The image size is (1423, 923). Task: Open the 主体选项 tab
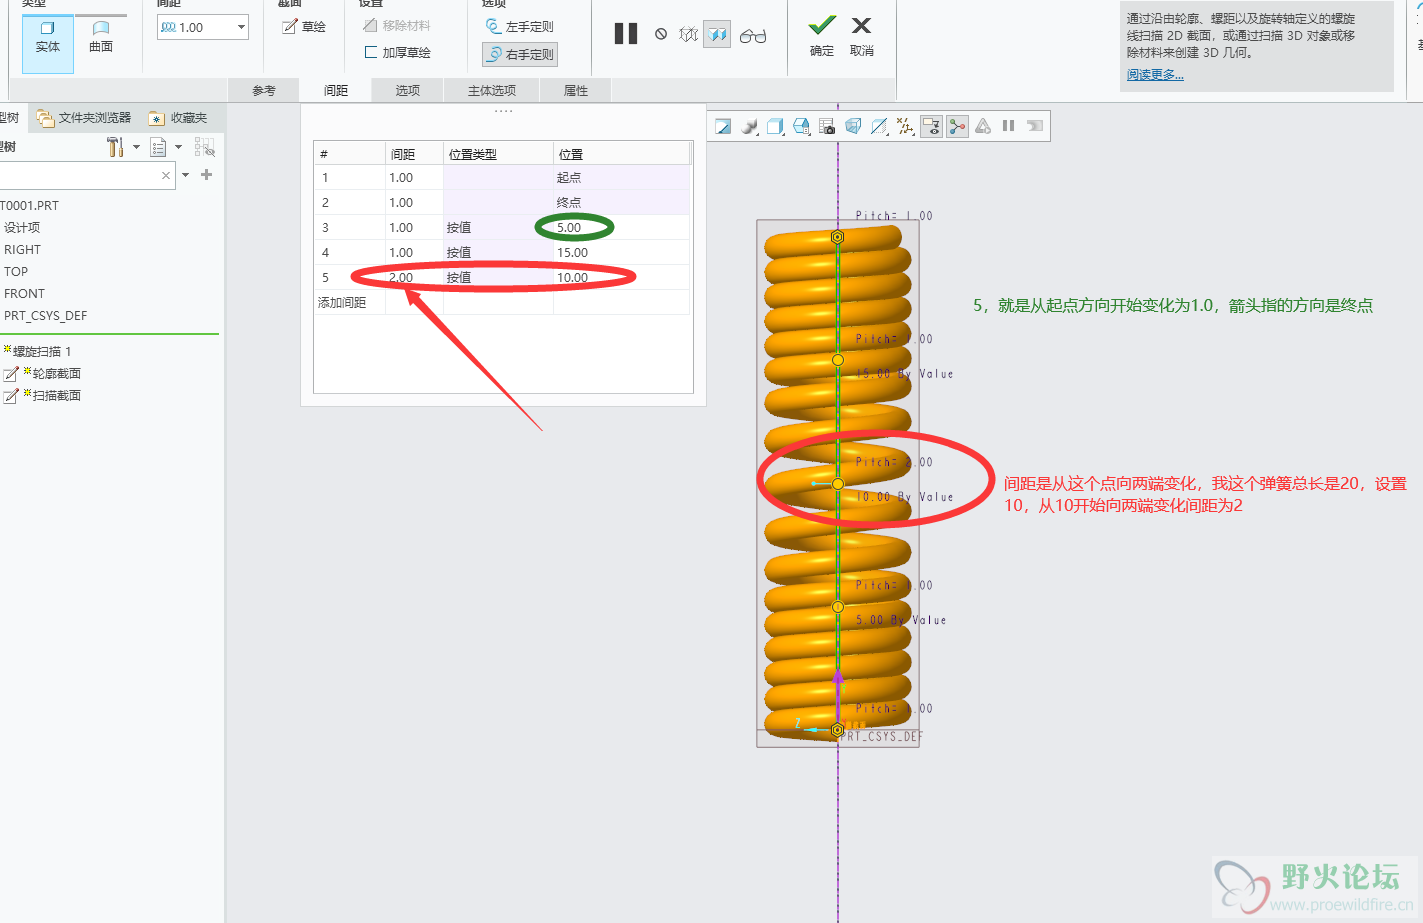(x=492, y=90)
